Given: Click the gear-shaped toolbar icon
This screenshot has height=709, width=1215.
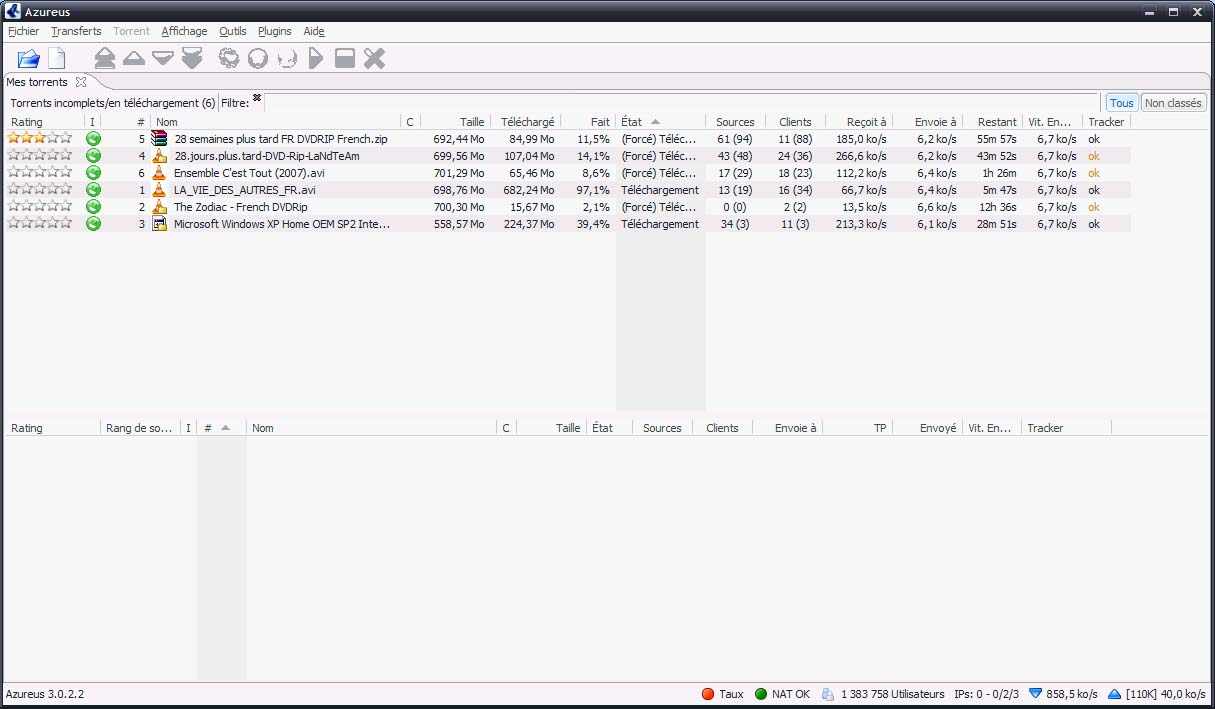Looking at the screenshot, I should [229, 59].
